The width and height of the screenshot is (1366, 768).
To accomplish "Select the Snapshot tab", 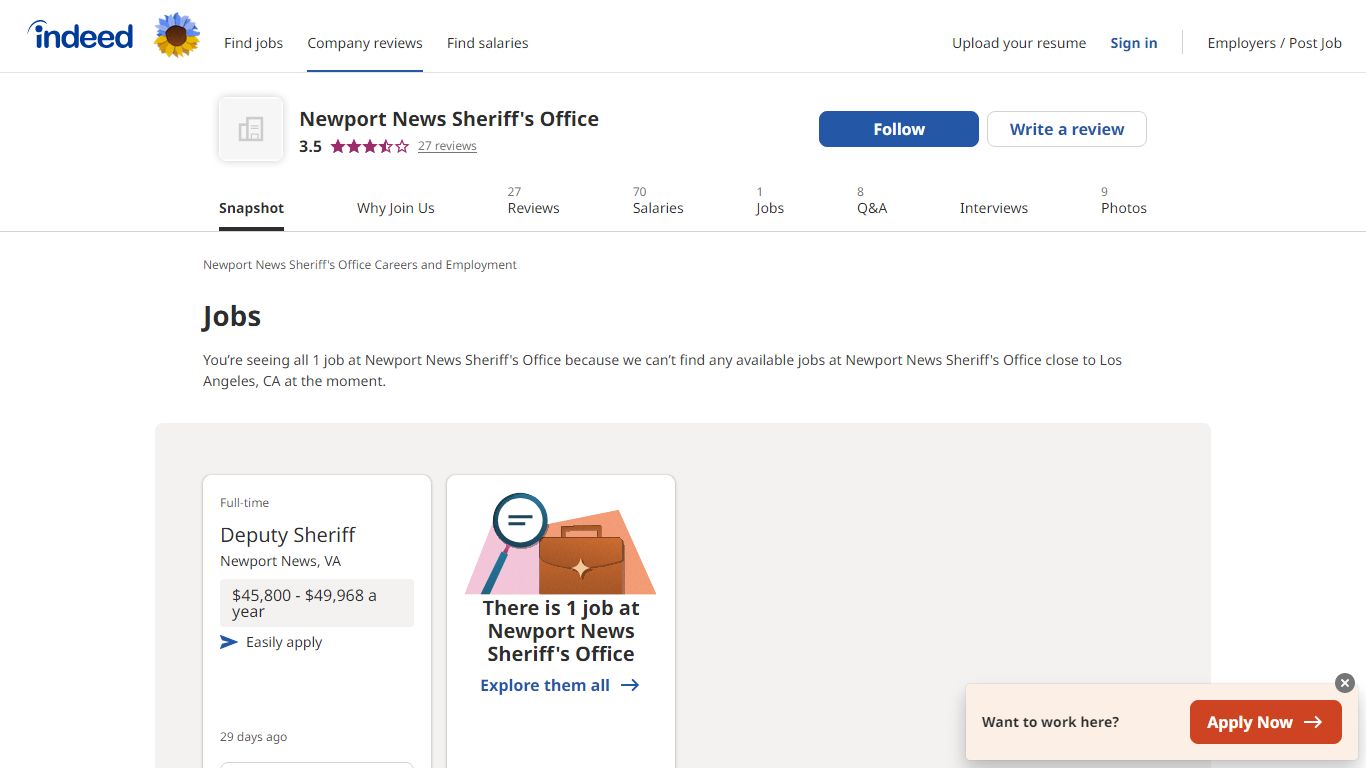I will [251, 208].
